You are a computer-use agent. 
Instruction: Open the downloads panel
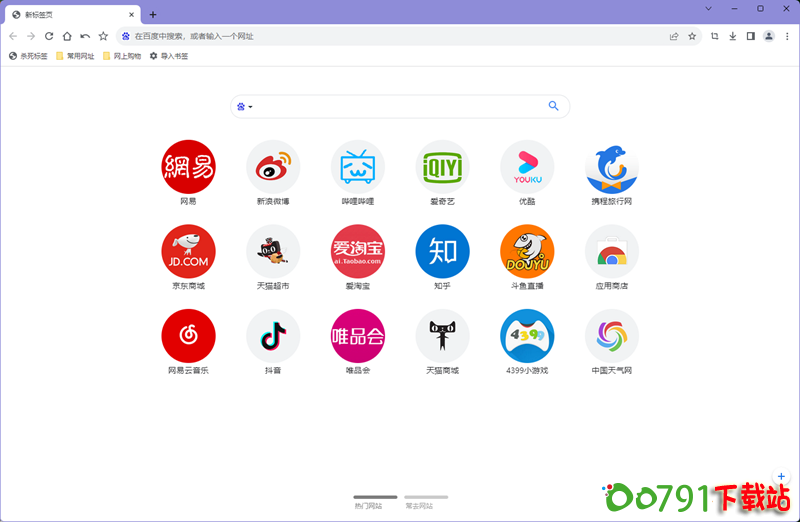(733, 36)
